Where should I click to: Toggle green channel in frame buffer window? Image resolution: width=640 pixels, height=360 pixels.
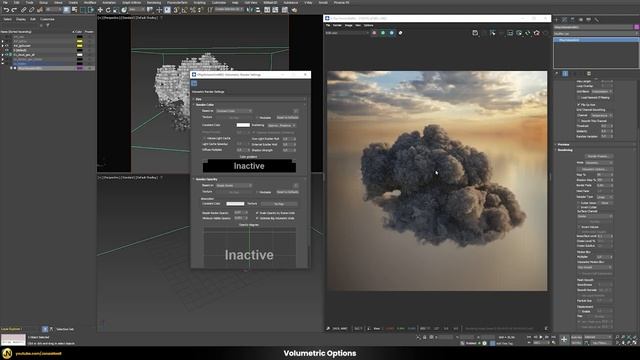tap(383, 33)
